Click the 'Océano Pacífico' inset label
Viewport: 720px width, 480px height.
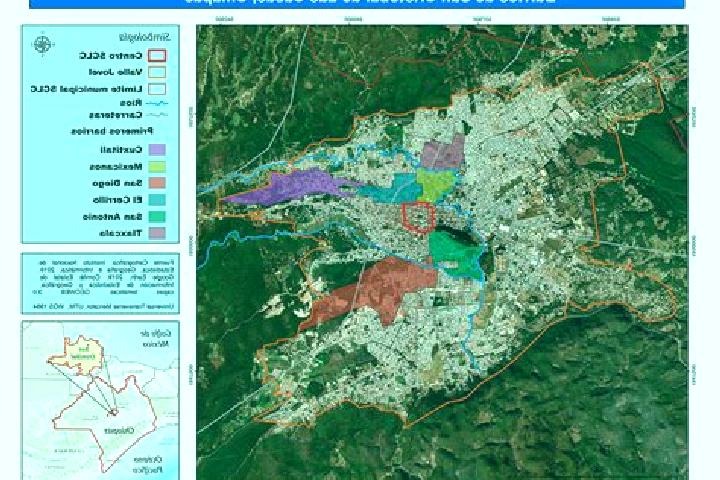147,464
